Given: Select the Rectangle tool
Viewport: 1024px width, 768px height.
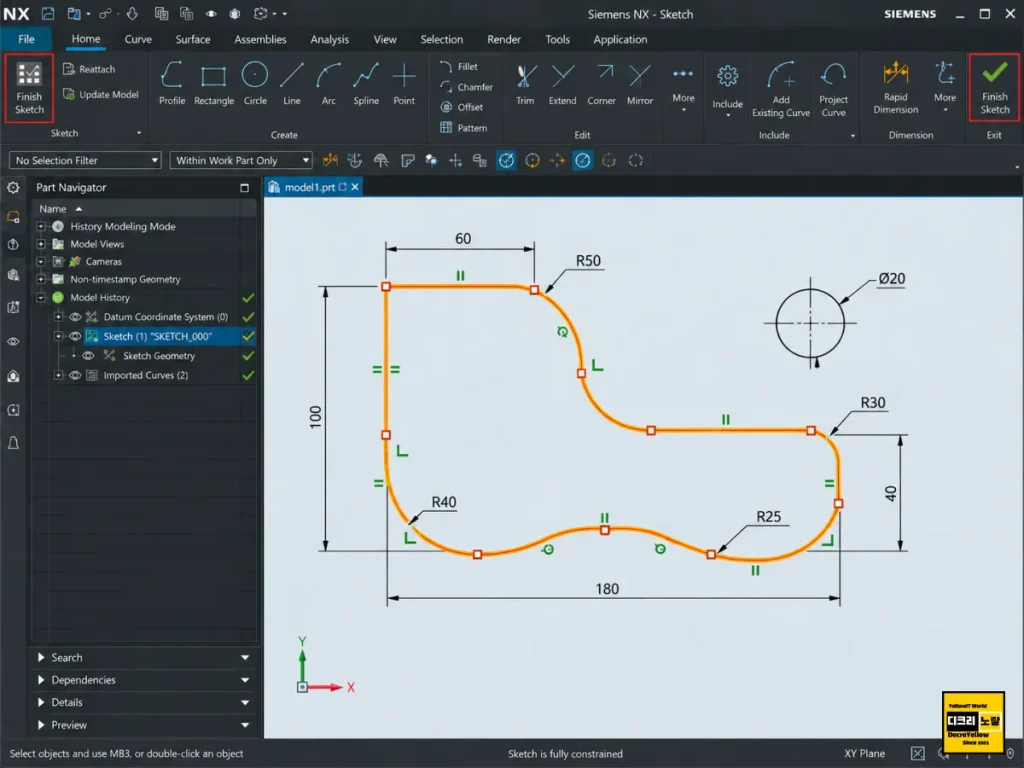Looking at the screenshot, I should coord(214,83).
